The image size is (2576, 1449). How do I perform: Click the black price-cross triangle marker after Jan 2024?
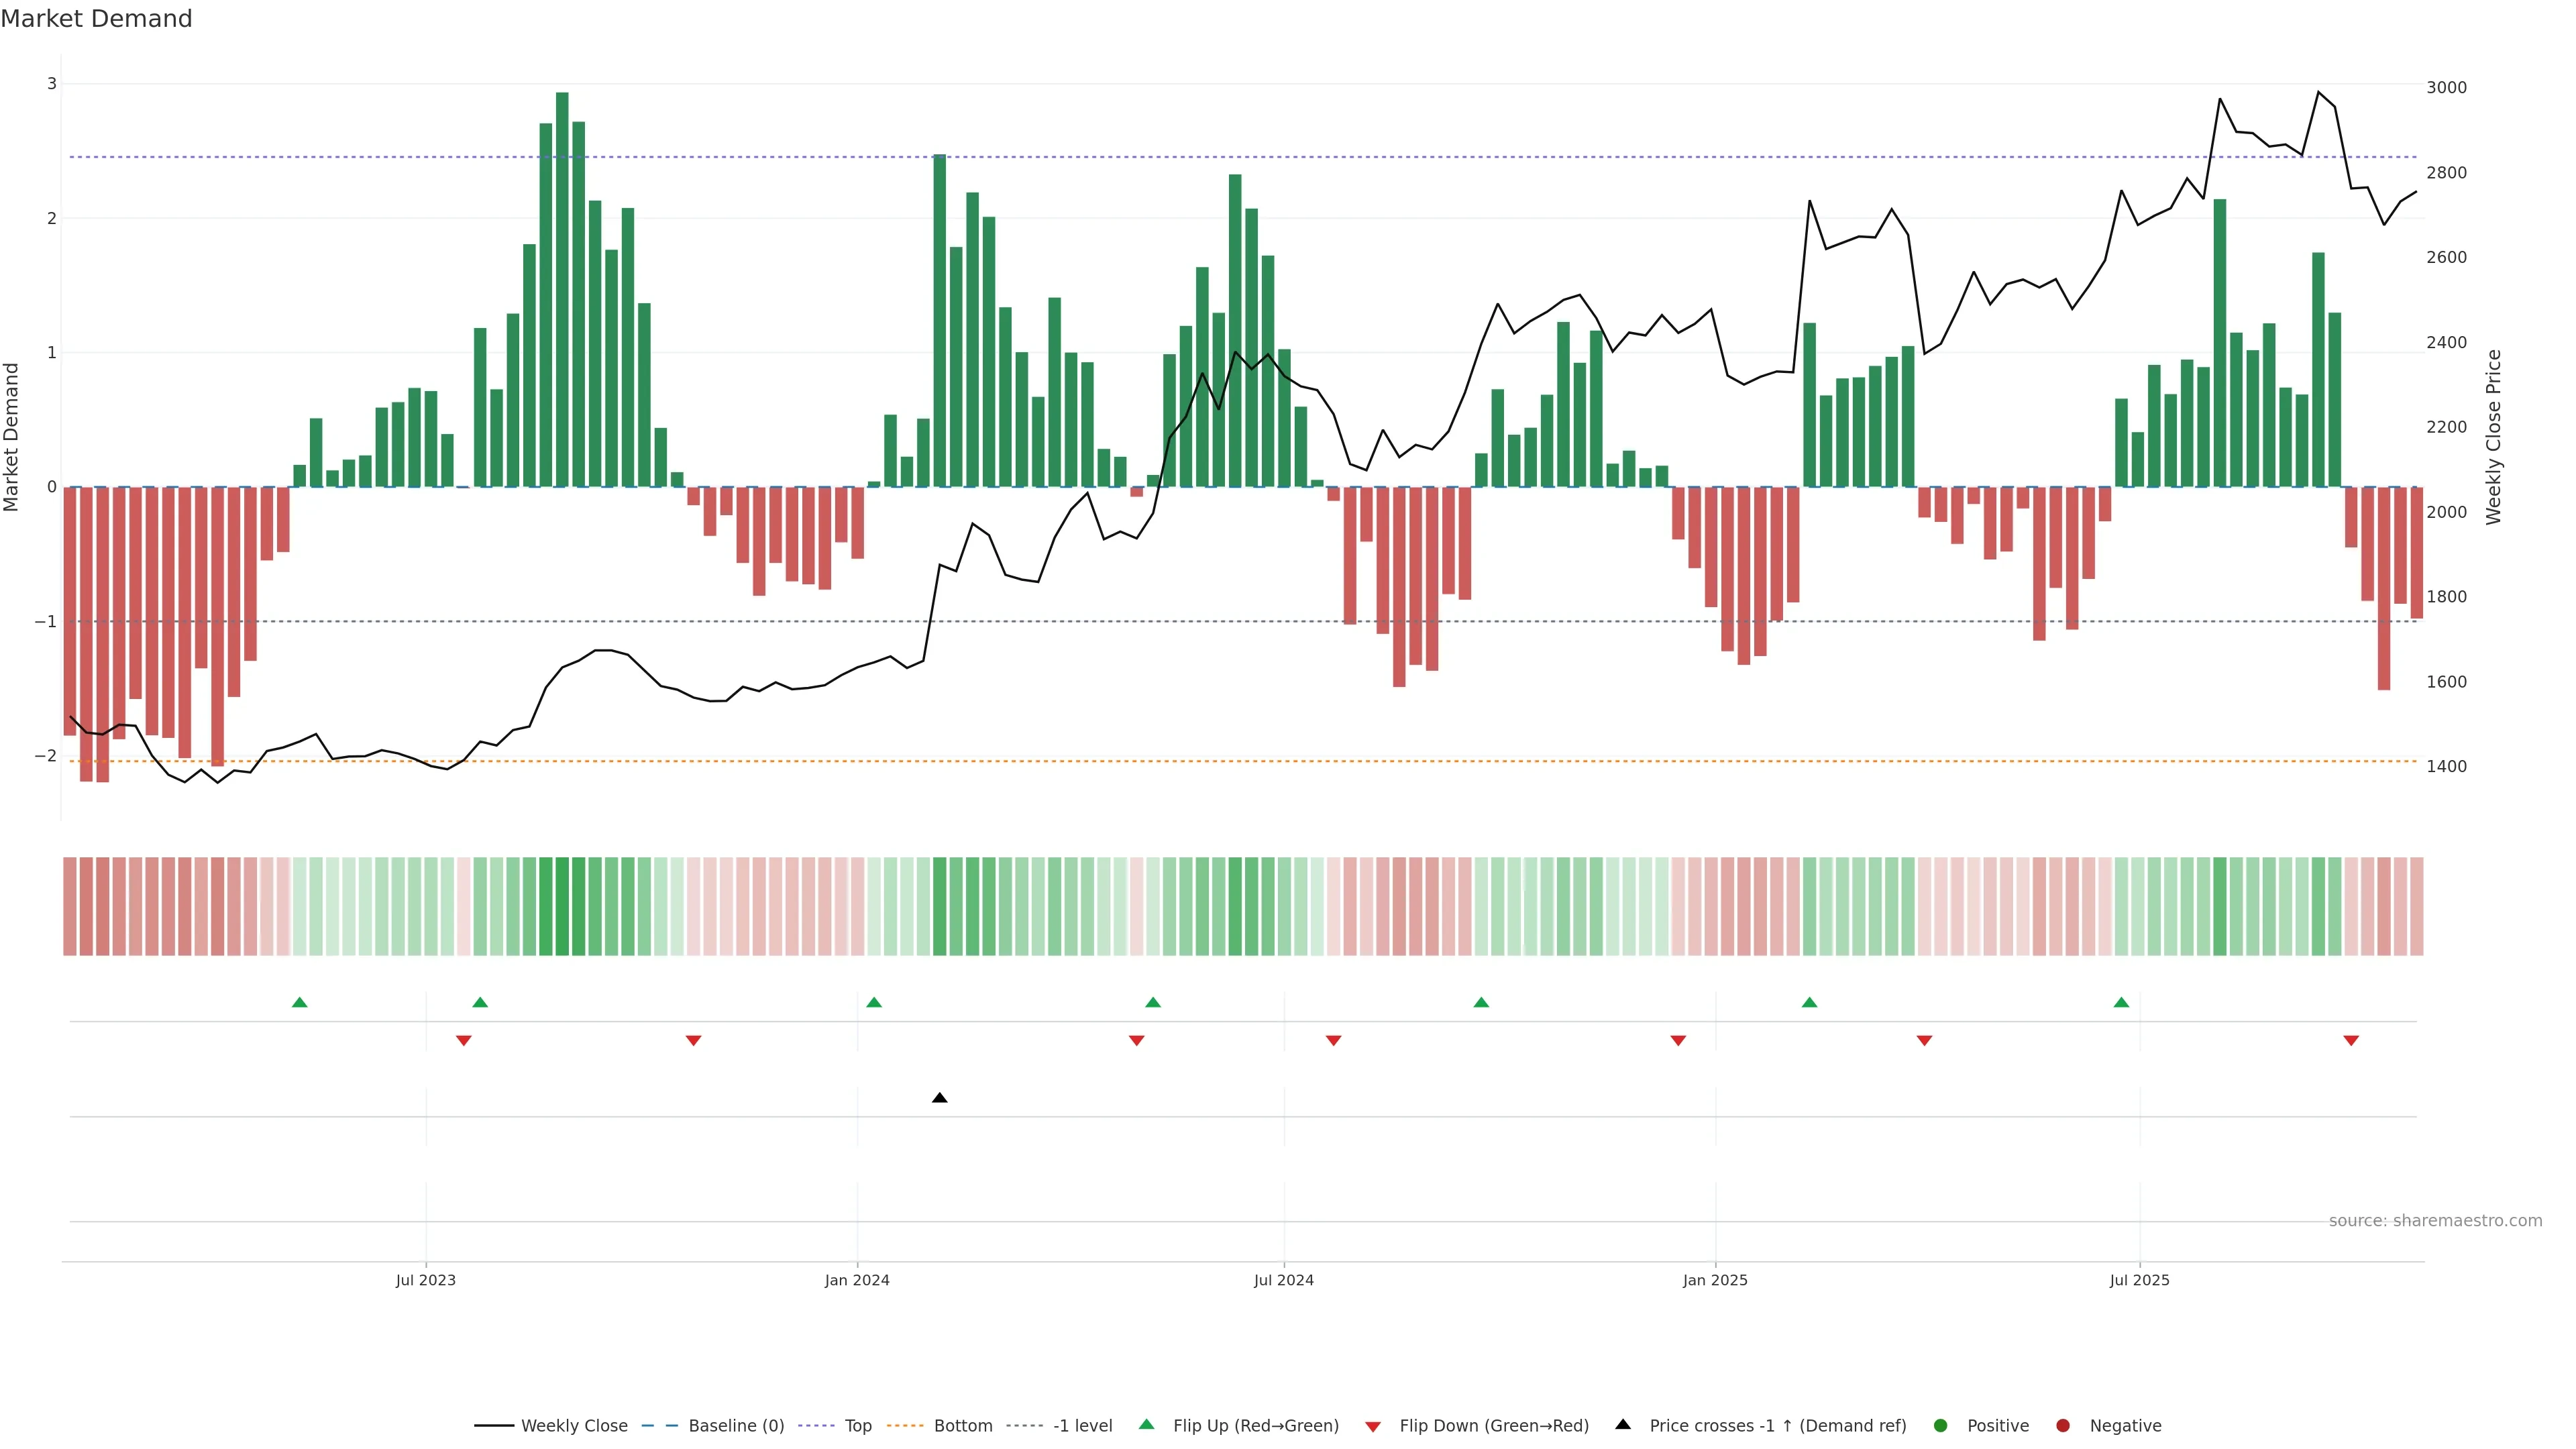(x=939, y=1098)
